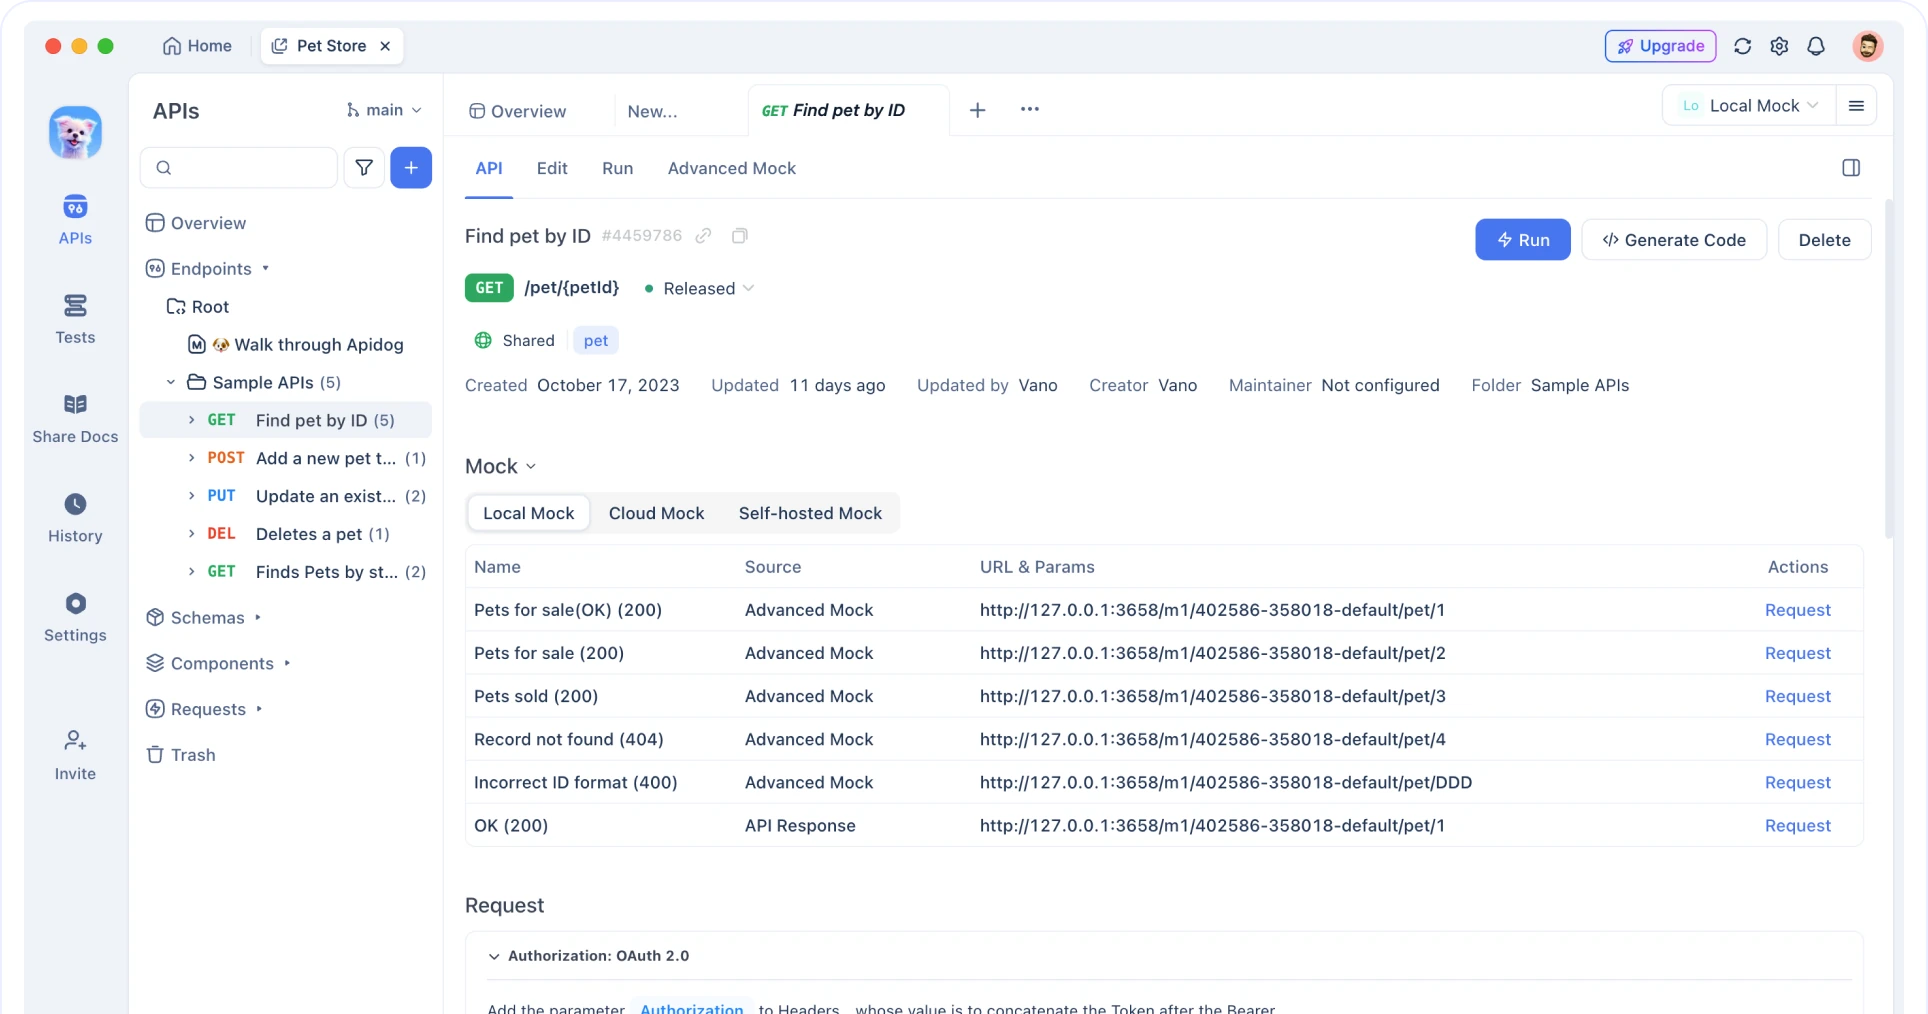
Task: Click the refresh sync icon
Action: pos(1742,46)
